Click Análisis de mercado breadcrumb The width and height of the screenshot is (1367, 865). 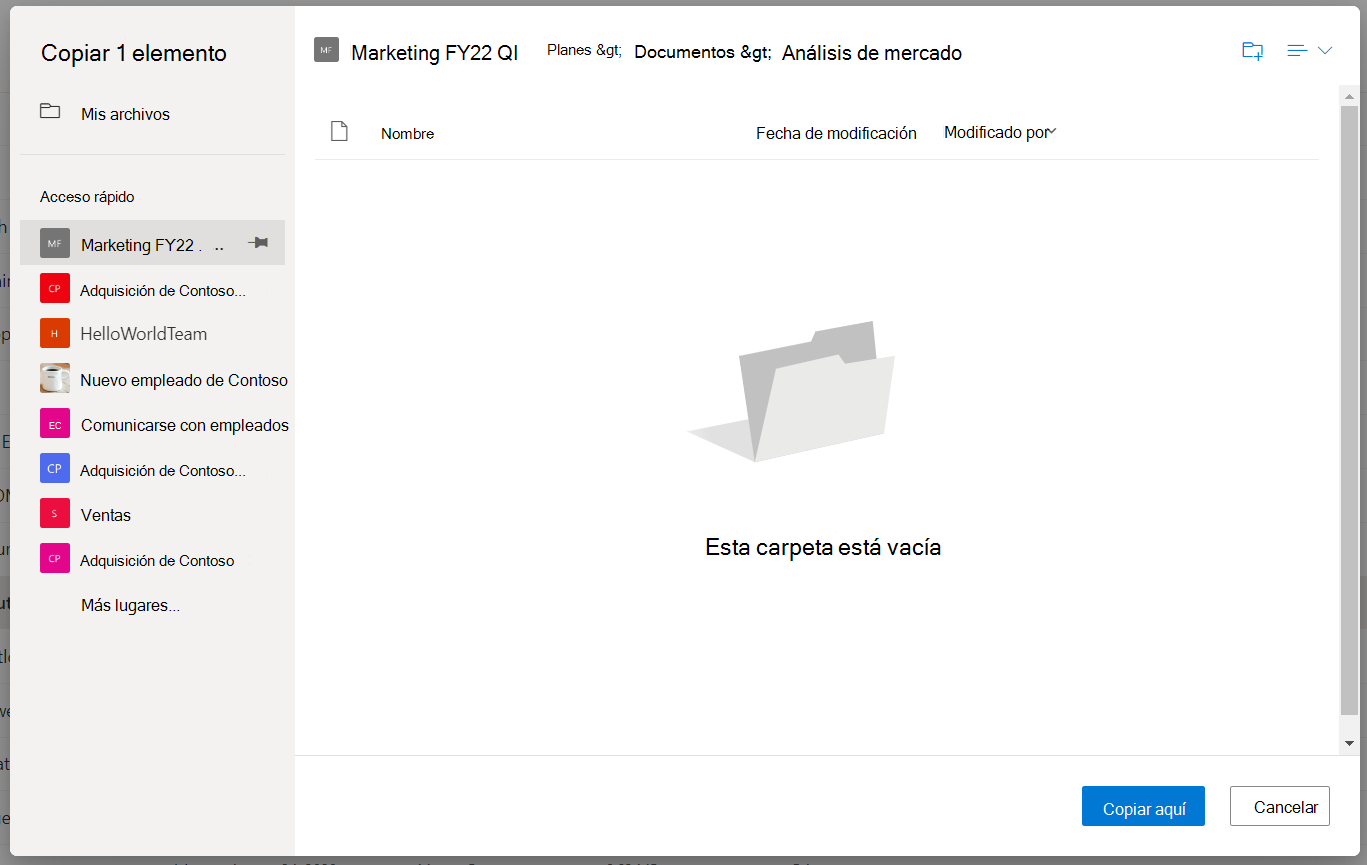point(872,53)
